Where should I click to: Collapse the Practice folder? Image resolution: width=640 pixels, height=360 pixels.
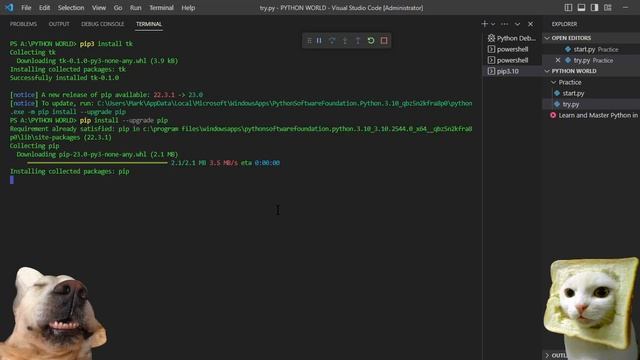tap(591, 82)
